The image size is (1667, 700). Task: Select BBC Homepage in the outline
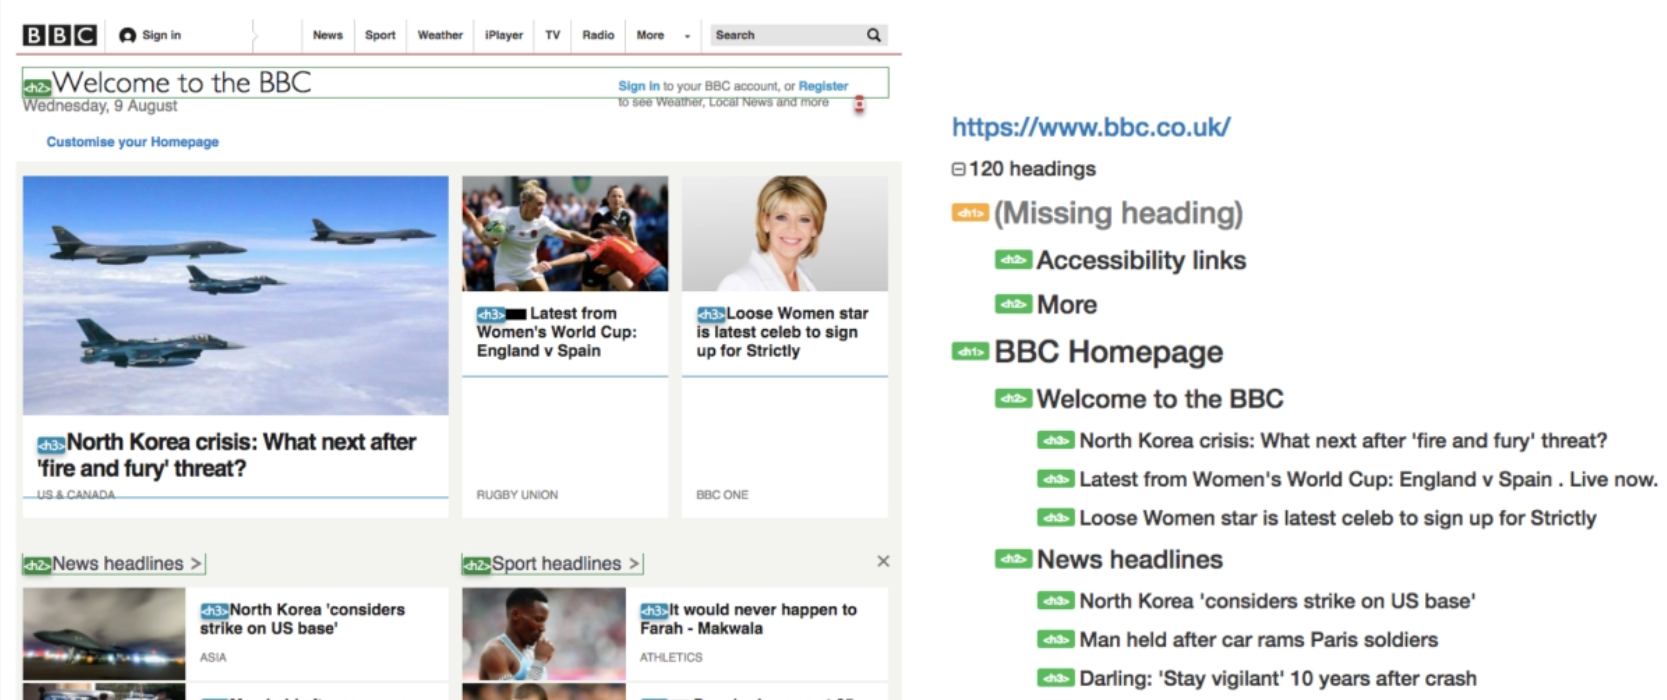pos(1109,352)
